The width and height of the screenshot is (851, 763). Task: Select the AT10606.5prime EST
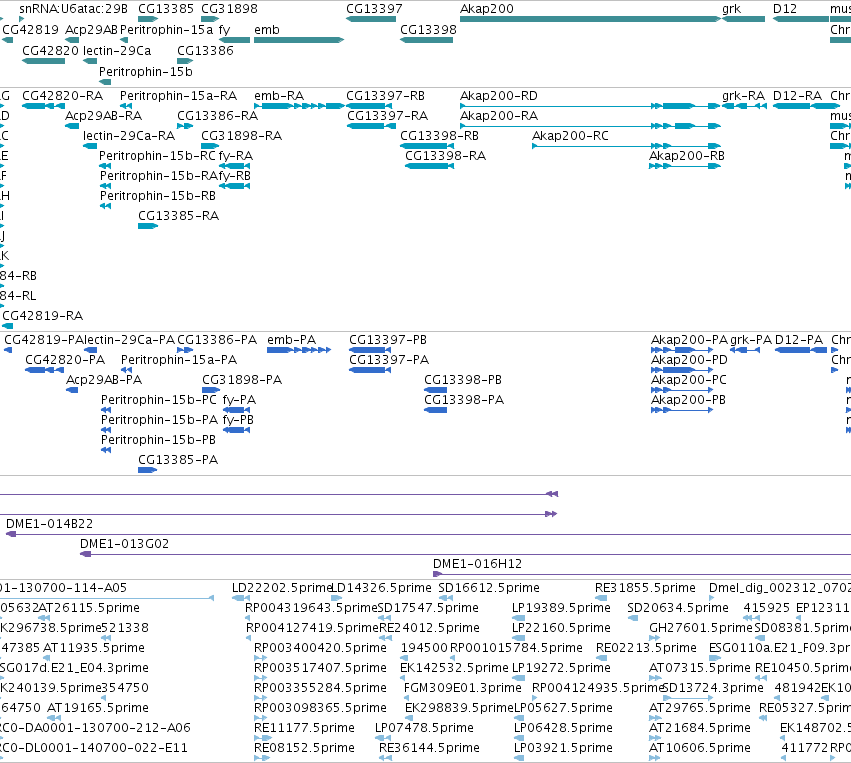point(655,758)
